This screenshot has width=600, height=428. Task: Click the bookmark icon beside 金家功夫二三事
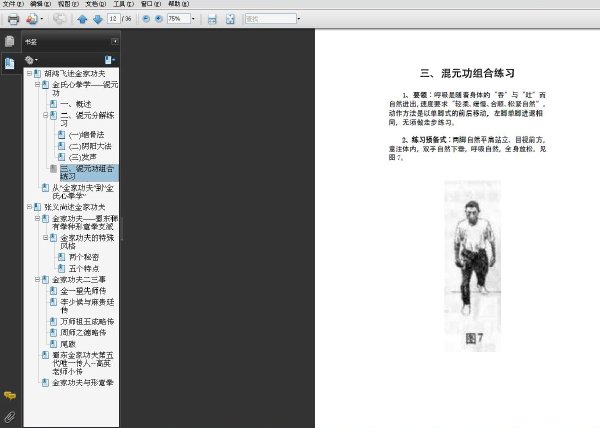coord(45,280)
